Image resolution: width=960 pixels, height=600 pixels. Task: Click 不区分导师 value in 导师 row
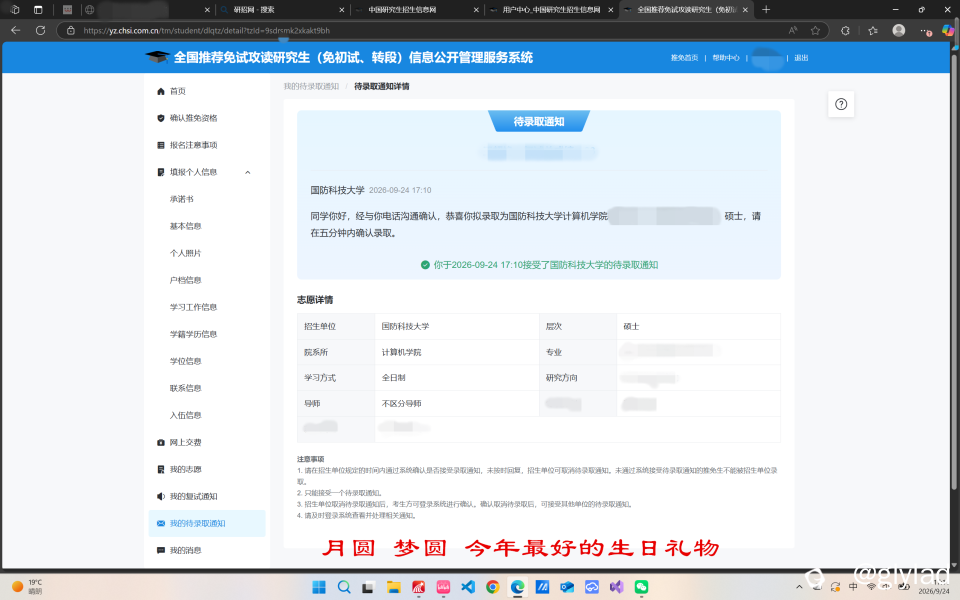tap(402, 403)
